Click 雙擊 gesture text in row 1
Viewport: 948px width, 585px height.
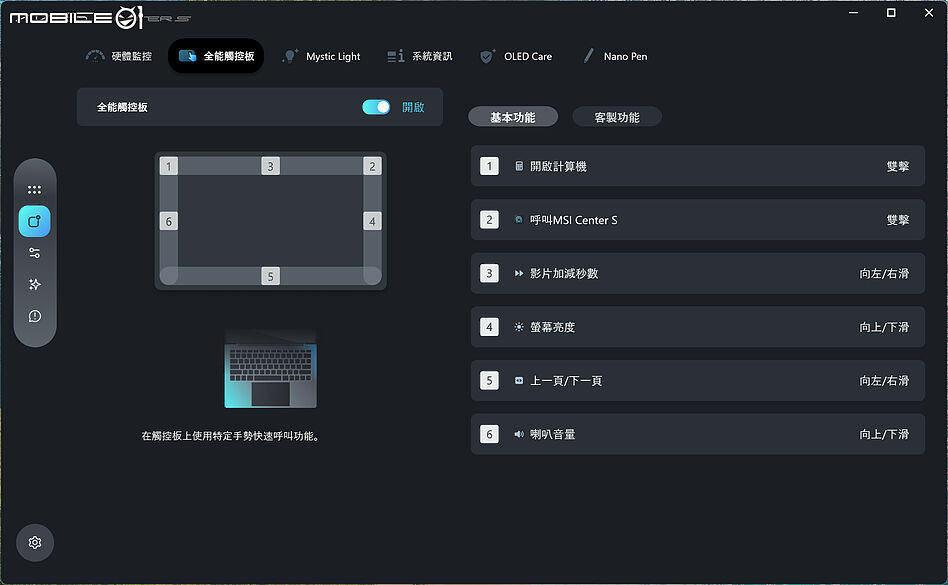(x=898, y=166)
